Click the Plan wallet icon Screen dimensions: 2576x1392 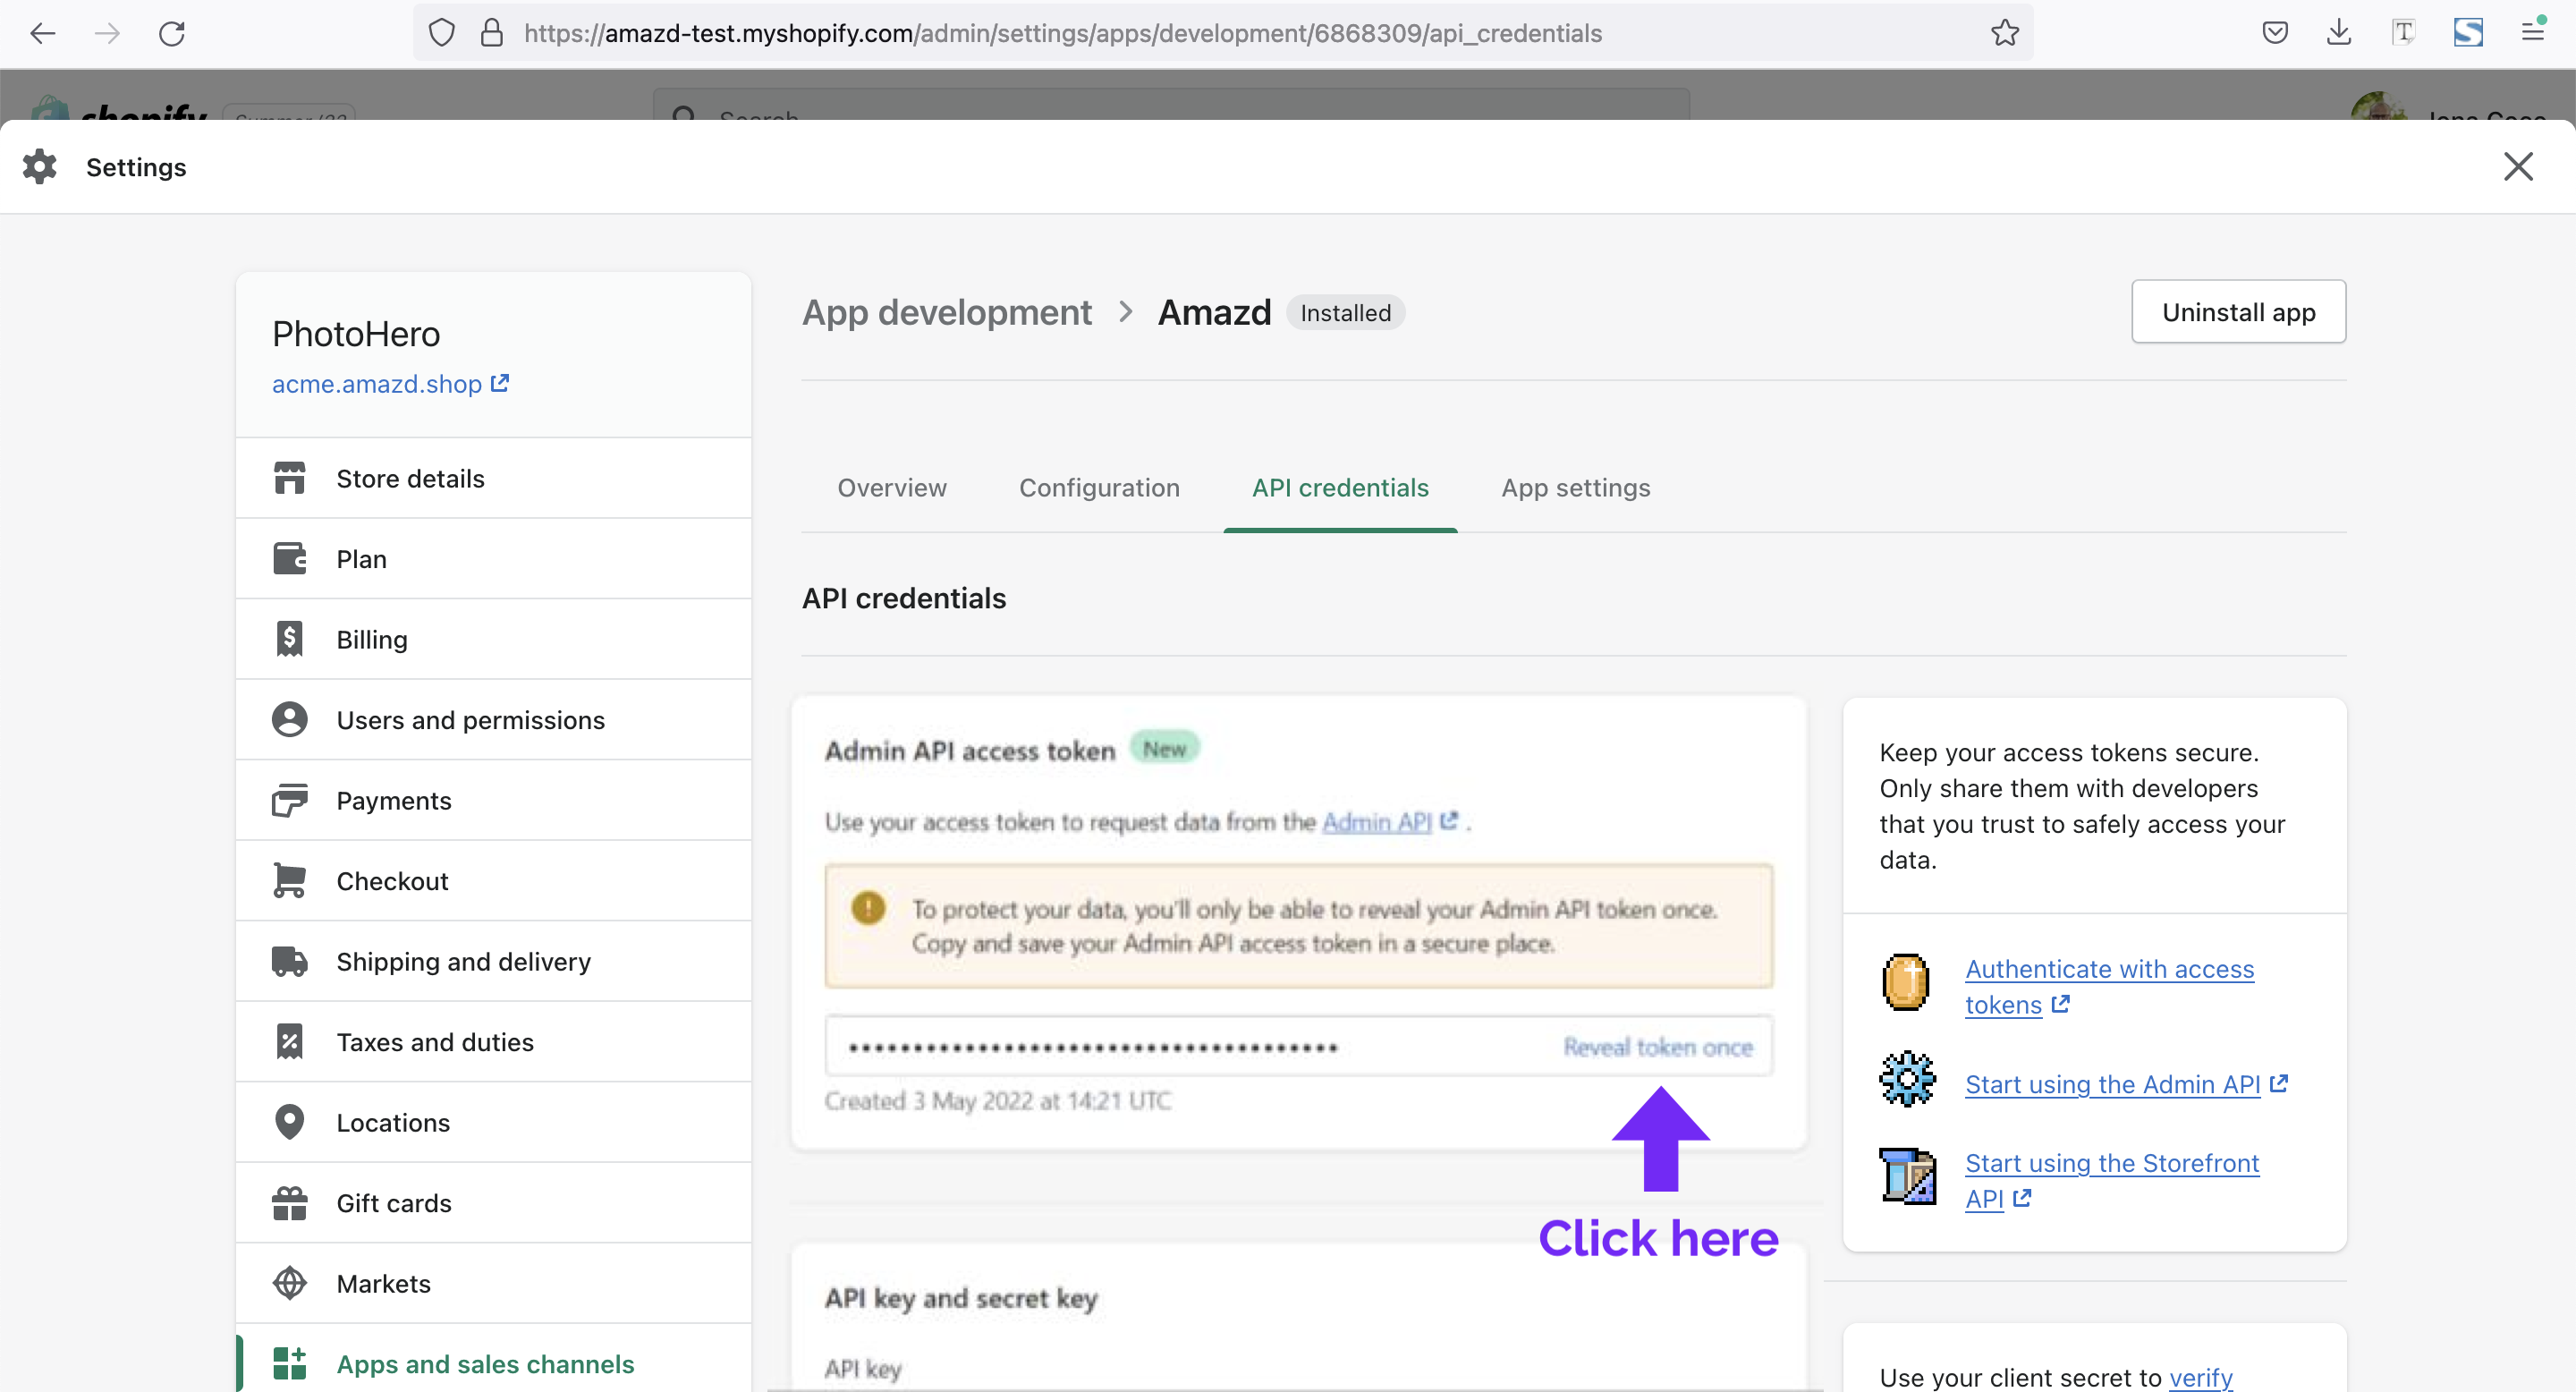click(x=289, y=558)
